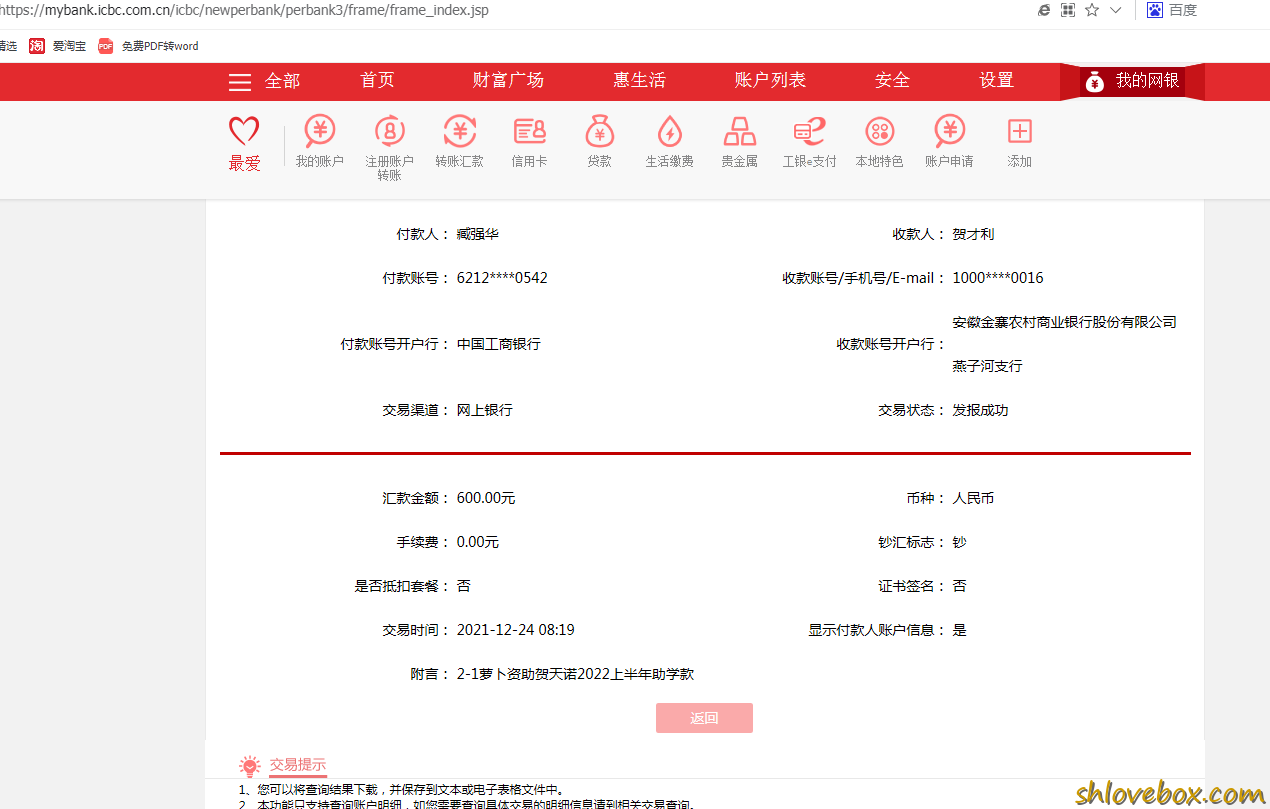Click the currency value 人民币
This screenshot has height=809, width=1270.
pyautogui.click(x=973, y=498)
